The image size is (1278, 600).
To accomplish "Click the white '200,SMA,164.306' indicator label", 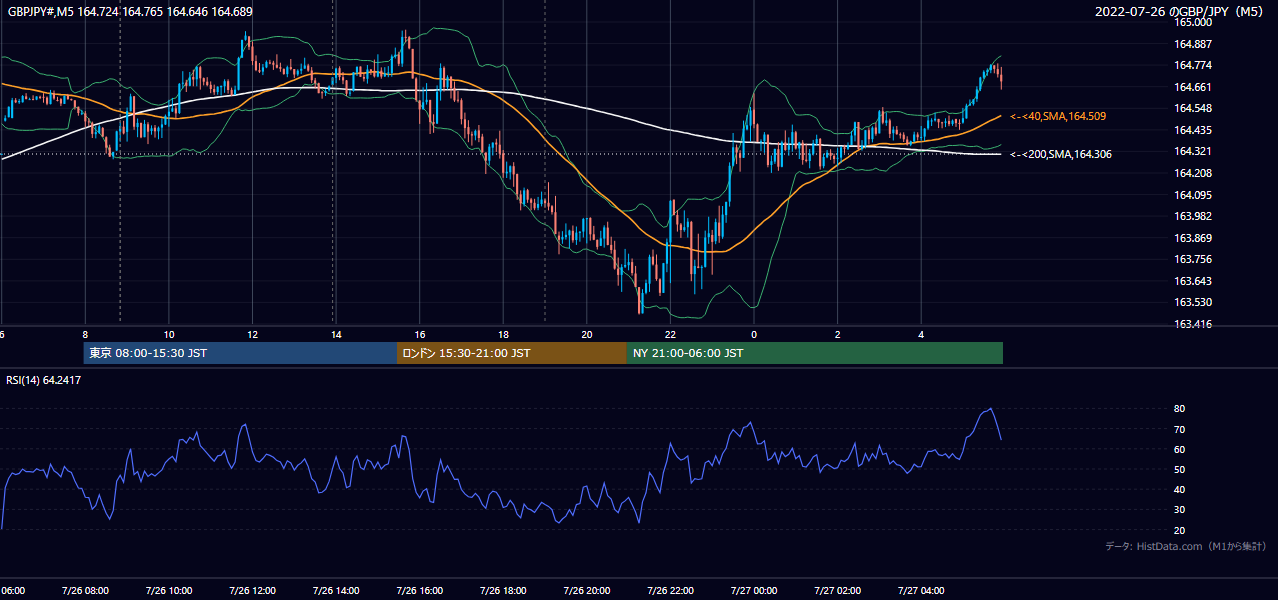I will 1060,154.
